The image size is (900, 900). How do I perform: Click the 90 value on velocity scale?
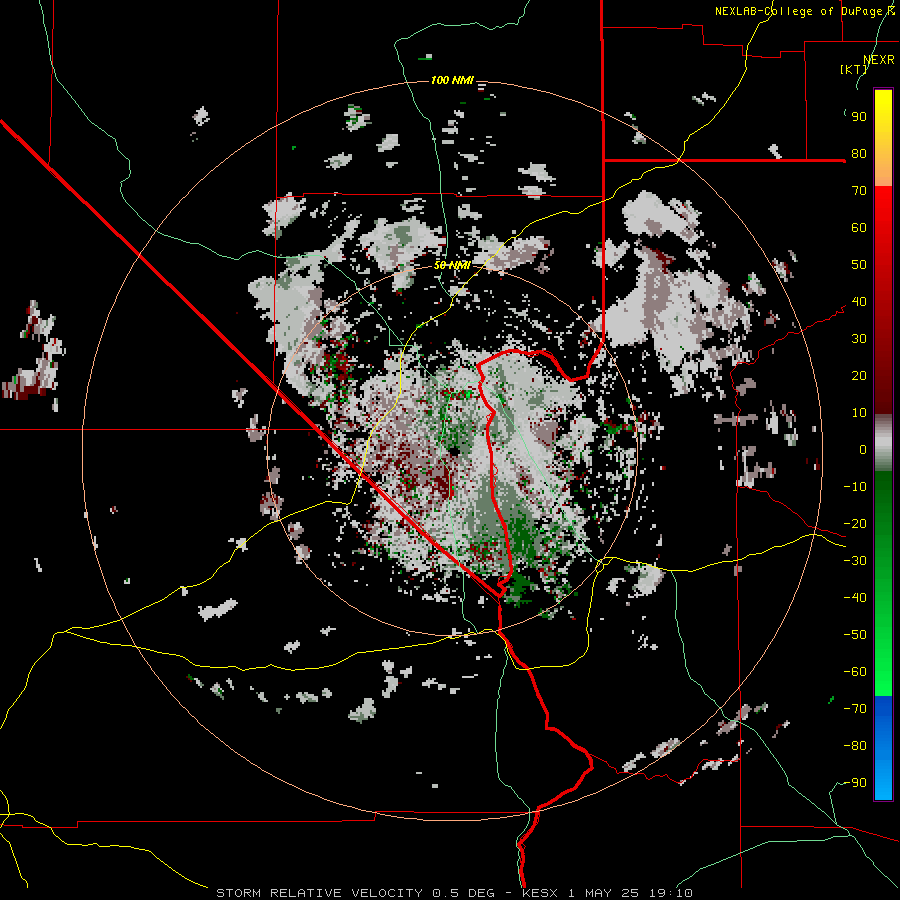(859, 117)
